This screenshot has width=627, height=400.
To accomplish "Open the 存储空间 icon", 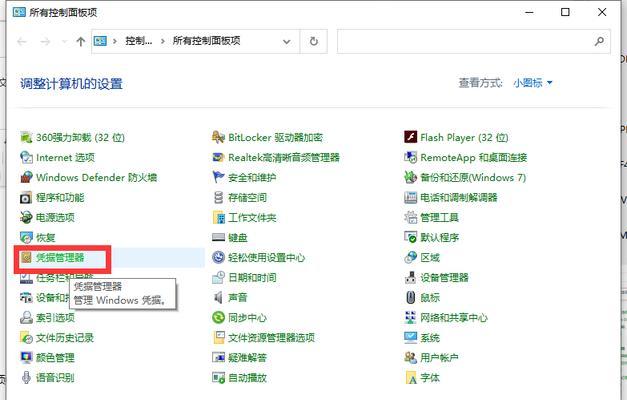I will 218,198.
